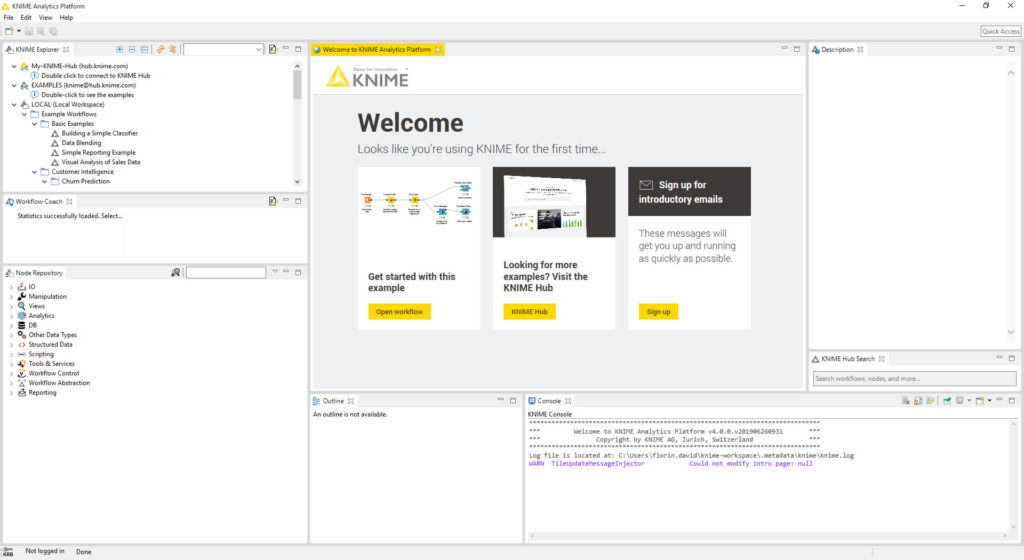Click the Node Repository search field

(226, 272)
